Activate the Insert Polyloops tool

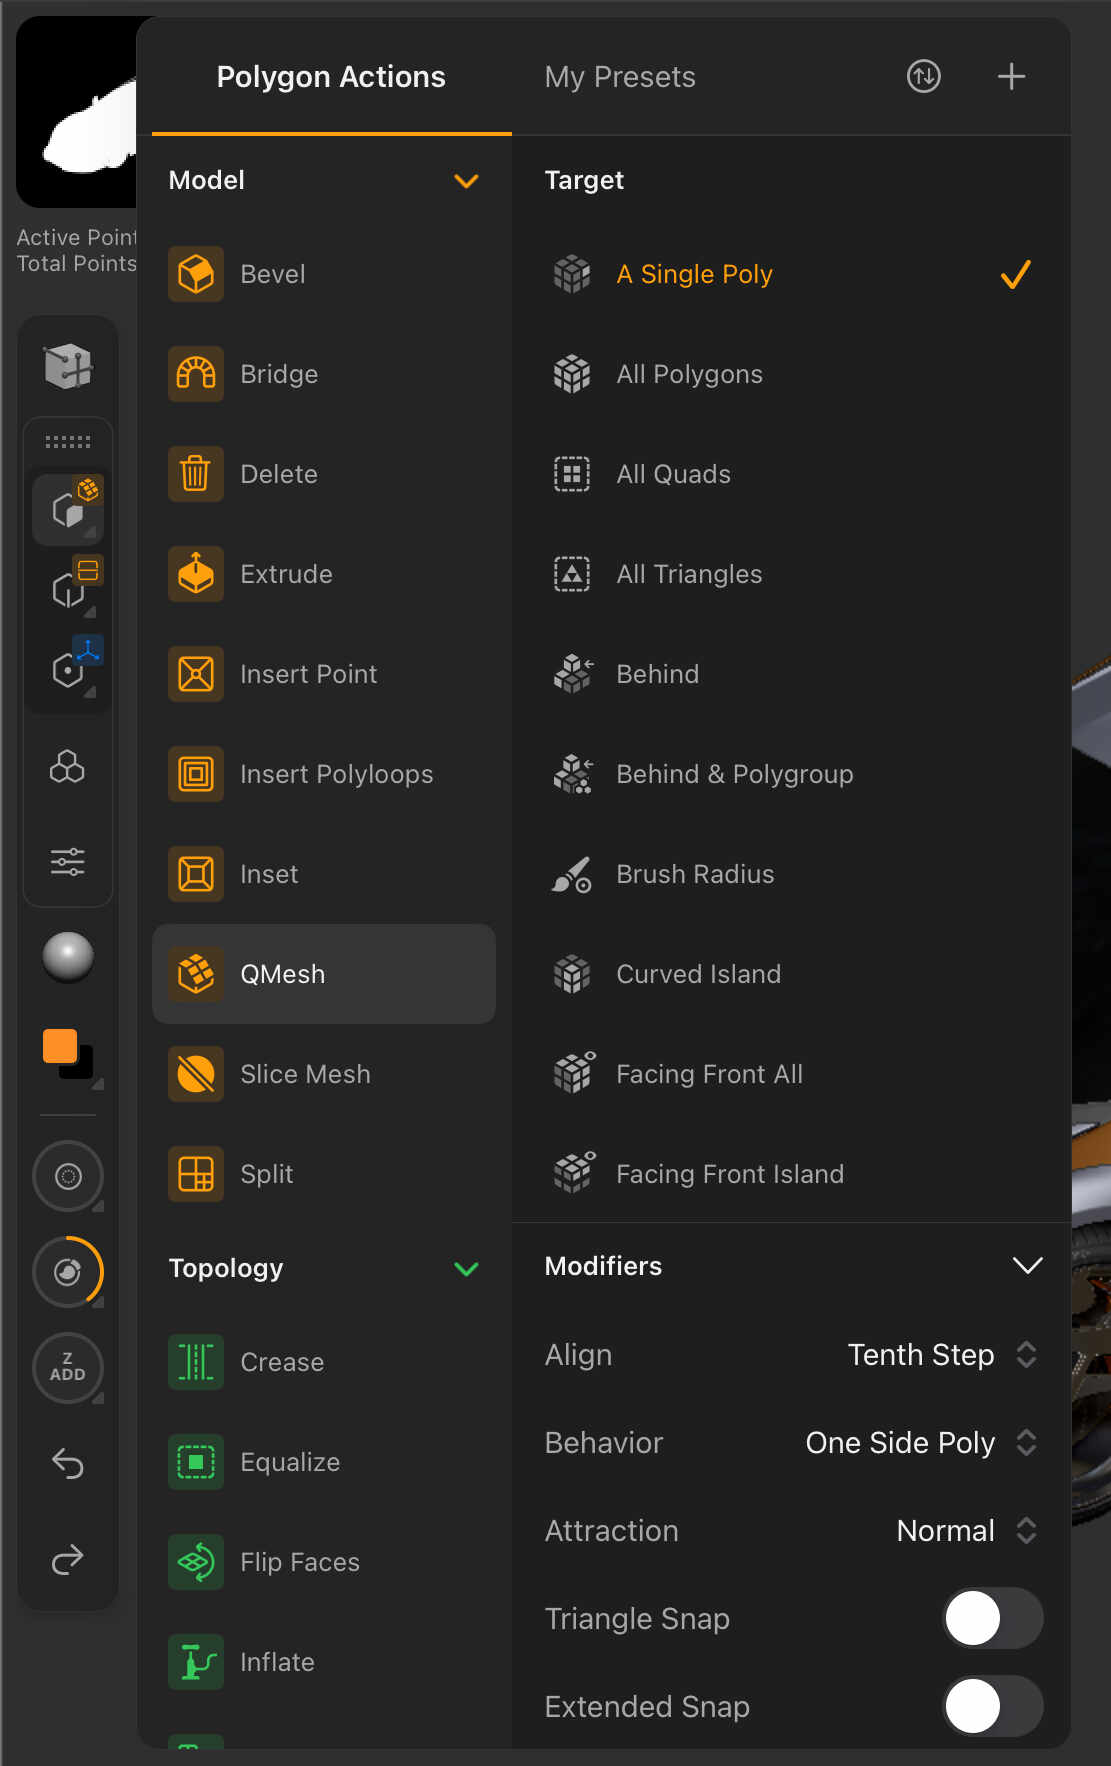click(x=336, y=774)
